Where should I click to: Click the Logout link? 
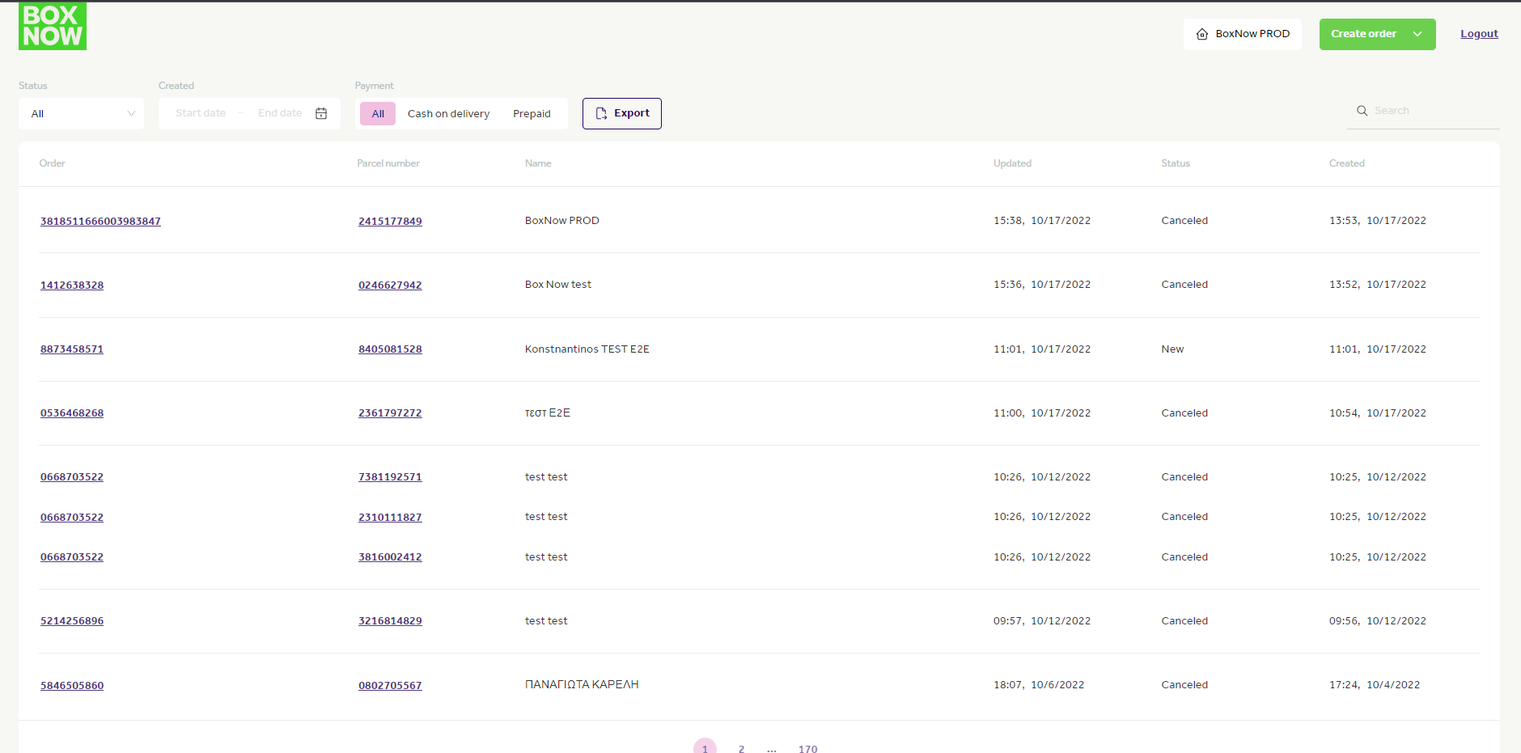click(x=1479, y=34)
